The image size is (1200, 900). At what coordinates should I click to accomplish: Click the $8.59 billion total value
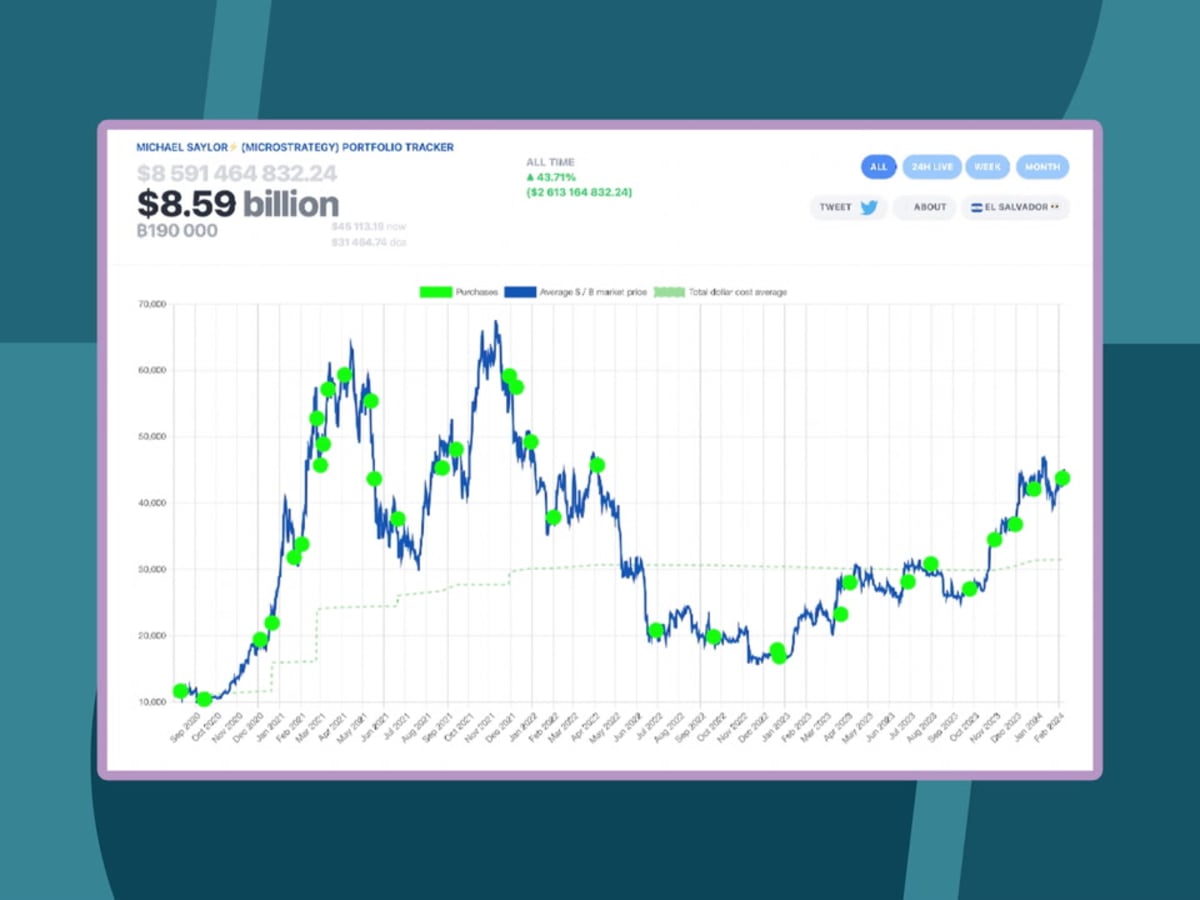point(237,204)
